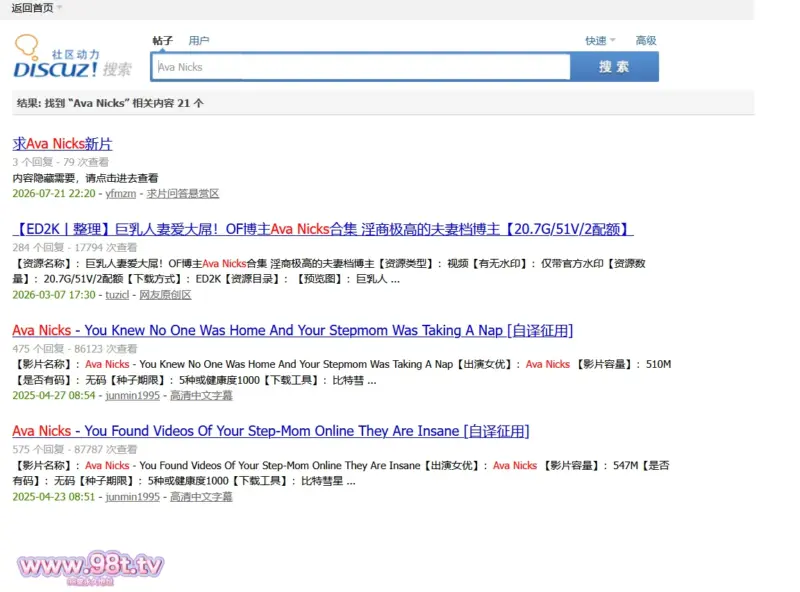Switch to the 用户 tab
The image size is (800, 592).
point(198,40)
